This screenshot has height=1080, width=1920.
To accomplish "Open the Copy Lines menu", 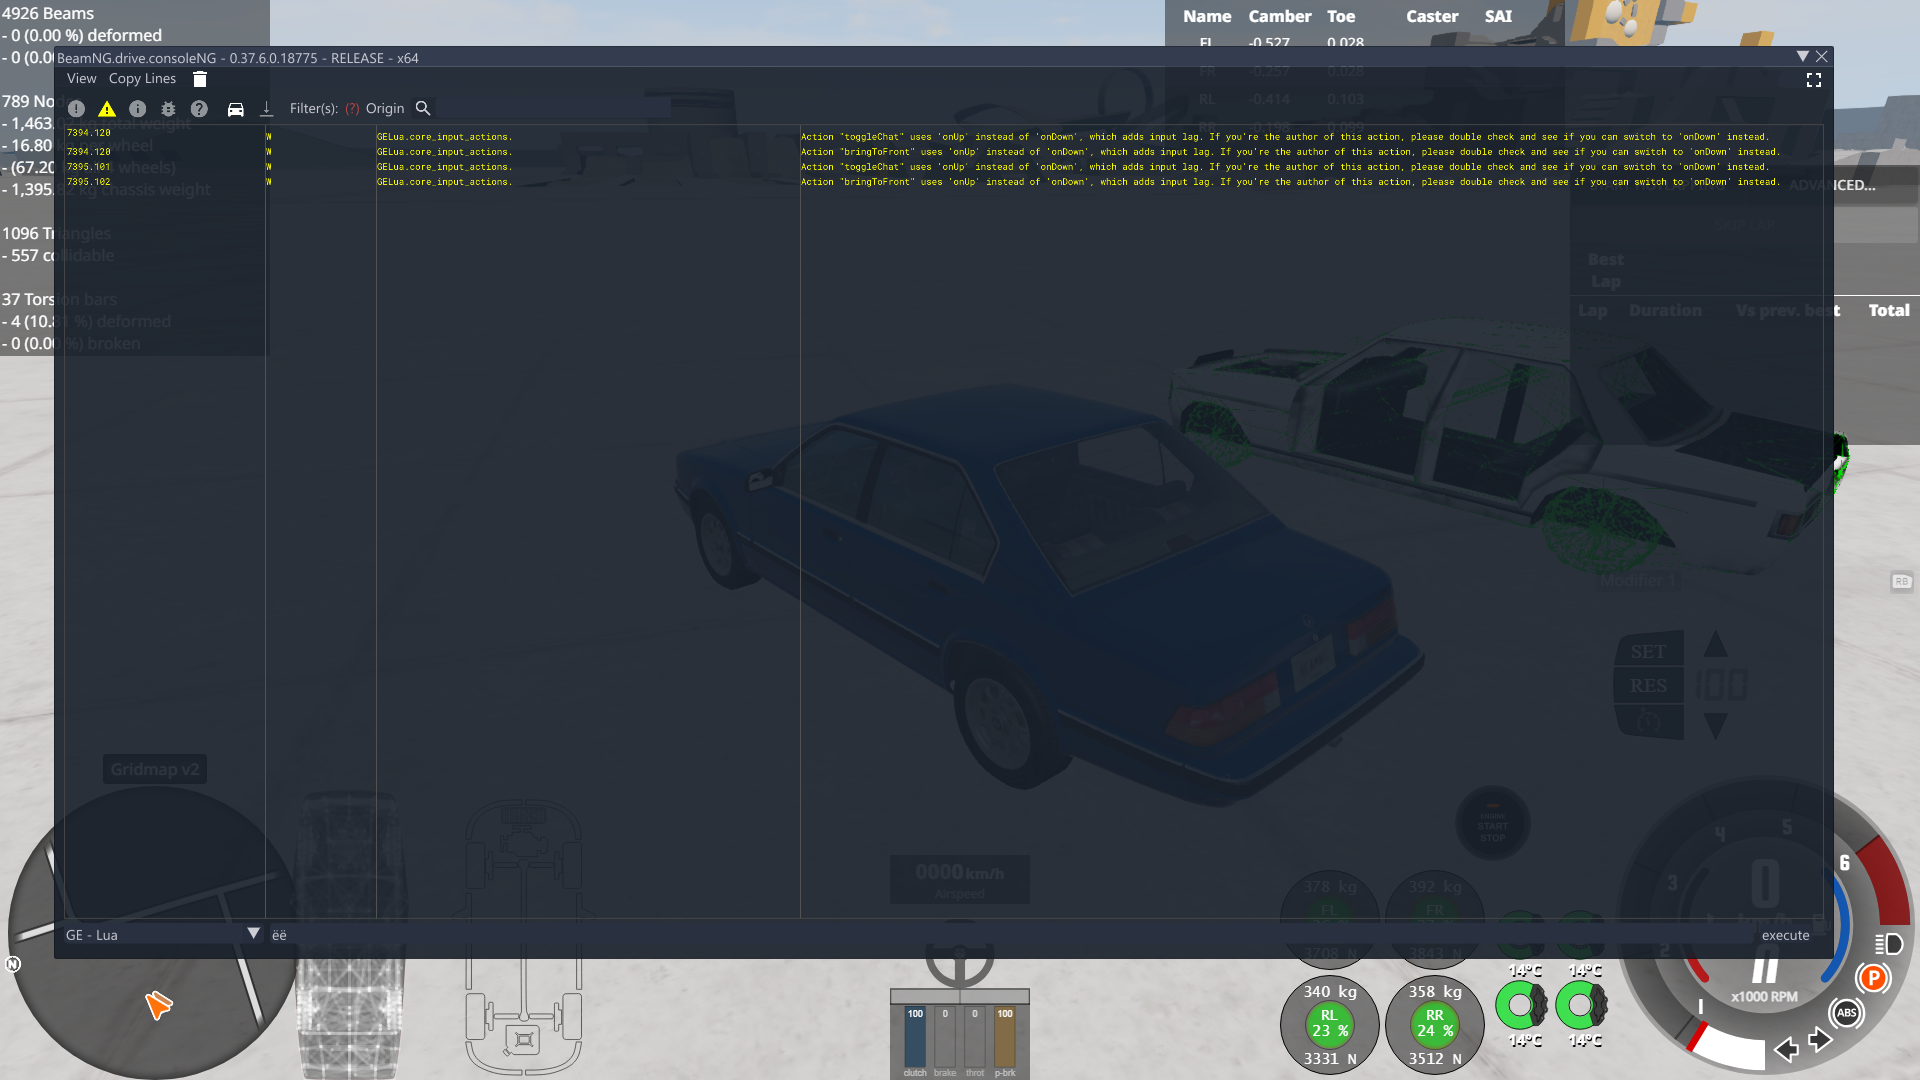I will pos(142,79).
